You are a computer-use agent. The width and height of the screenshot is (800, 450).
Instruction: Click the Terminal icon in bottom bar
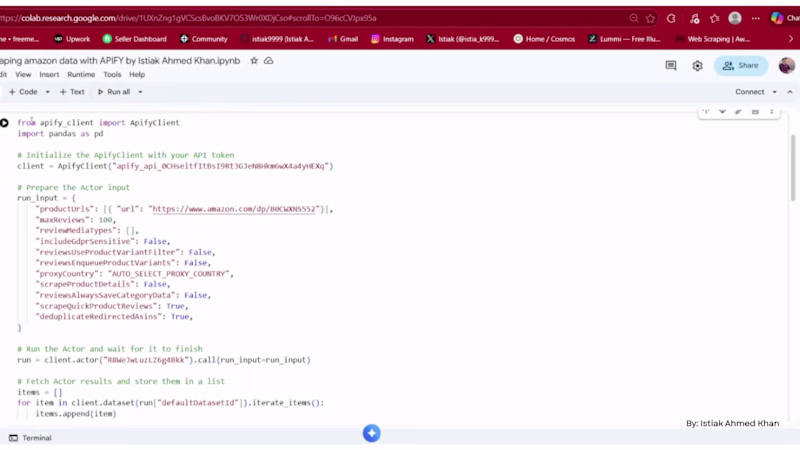pyautogui.click(x=13, y=438)
